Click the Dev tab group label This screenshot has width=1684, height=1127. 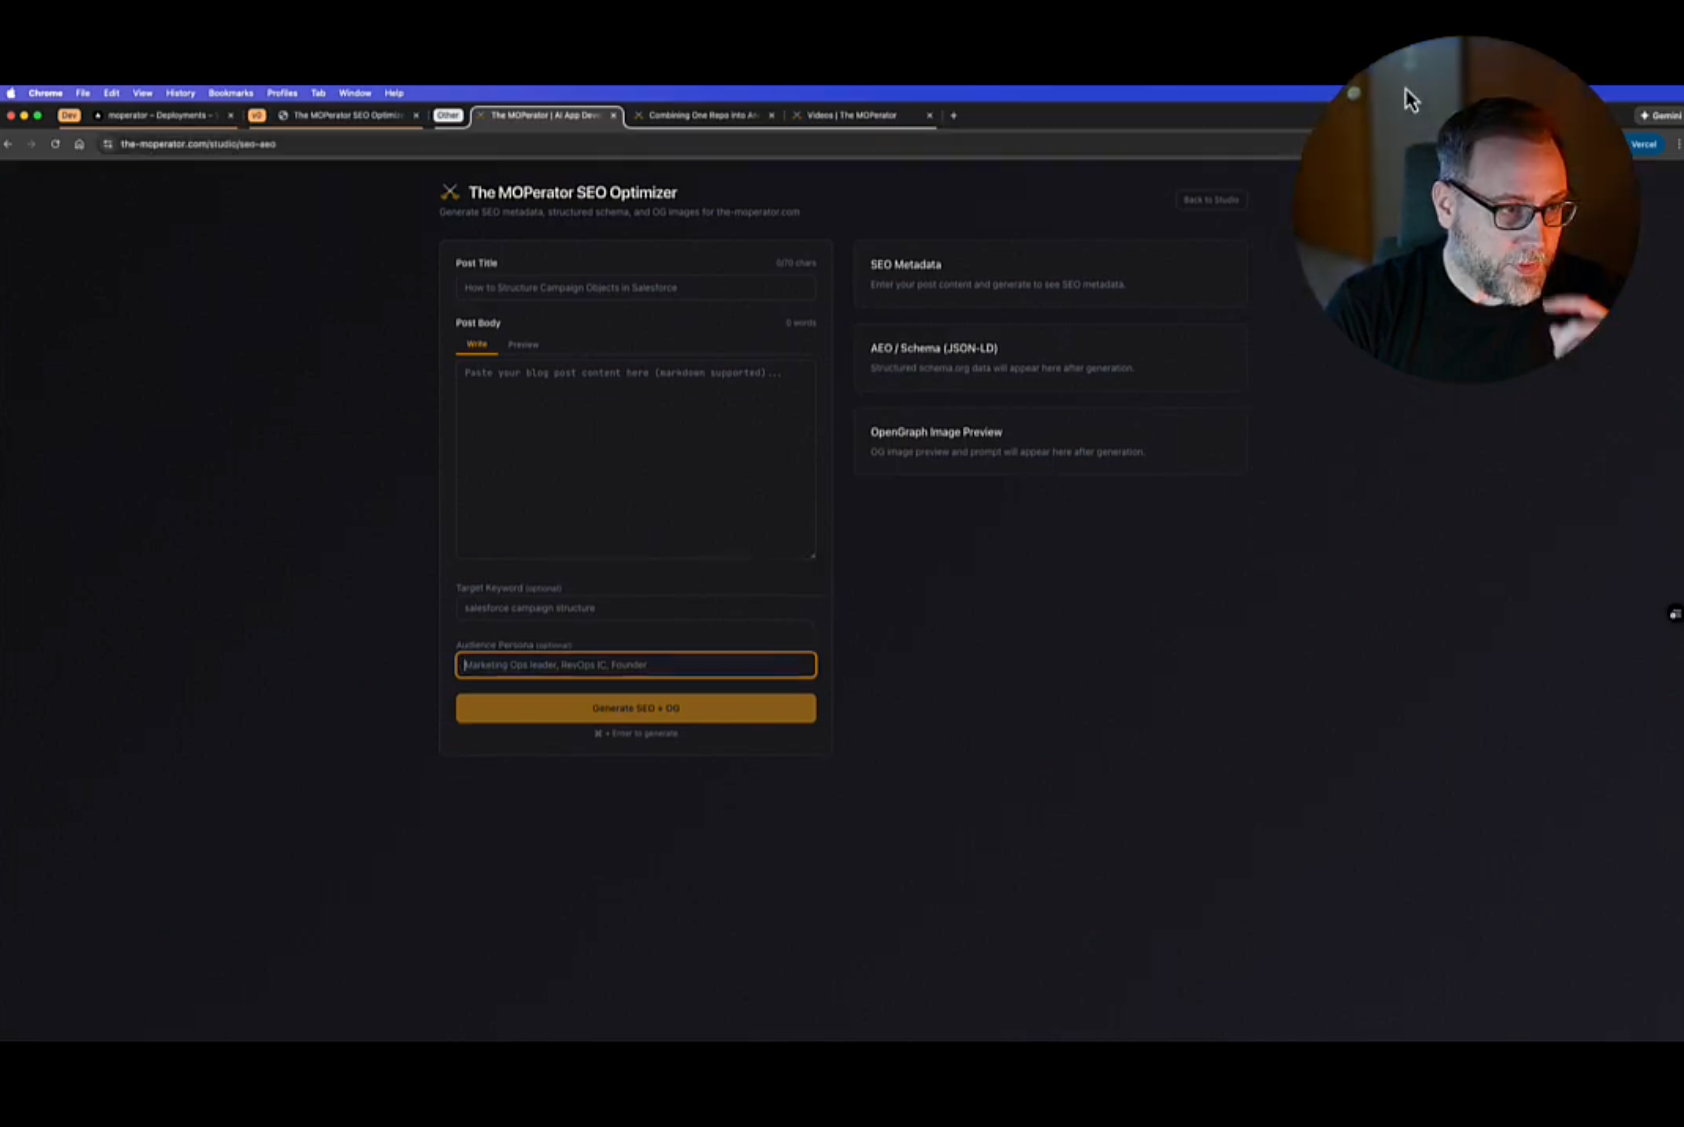(69, 115)
